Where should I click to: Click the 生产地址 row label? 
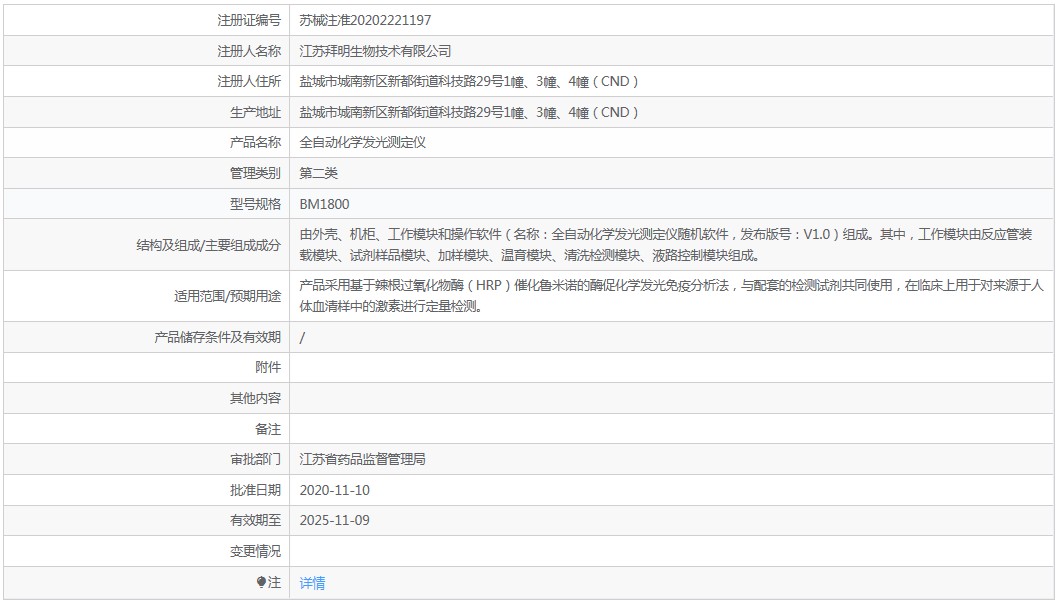255,113
